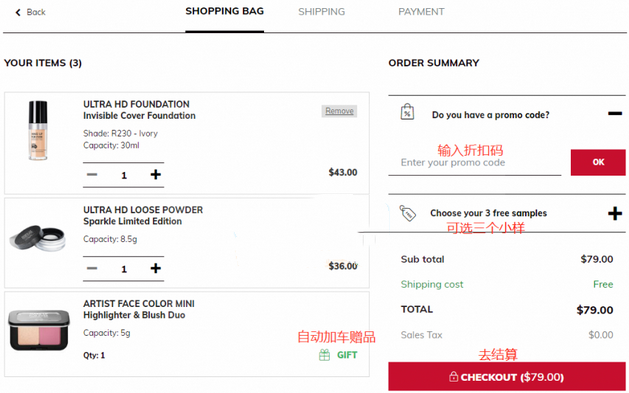Click the free samples tag icon

coord(407,213)
